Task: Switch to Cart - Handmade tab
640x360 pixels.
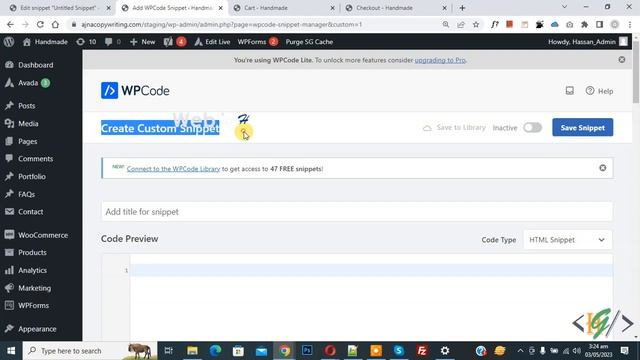Action: (x=282, y=8)
